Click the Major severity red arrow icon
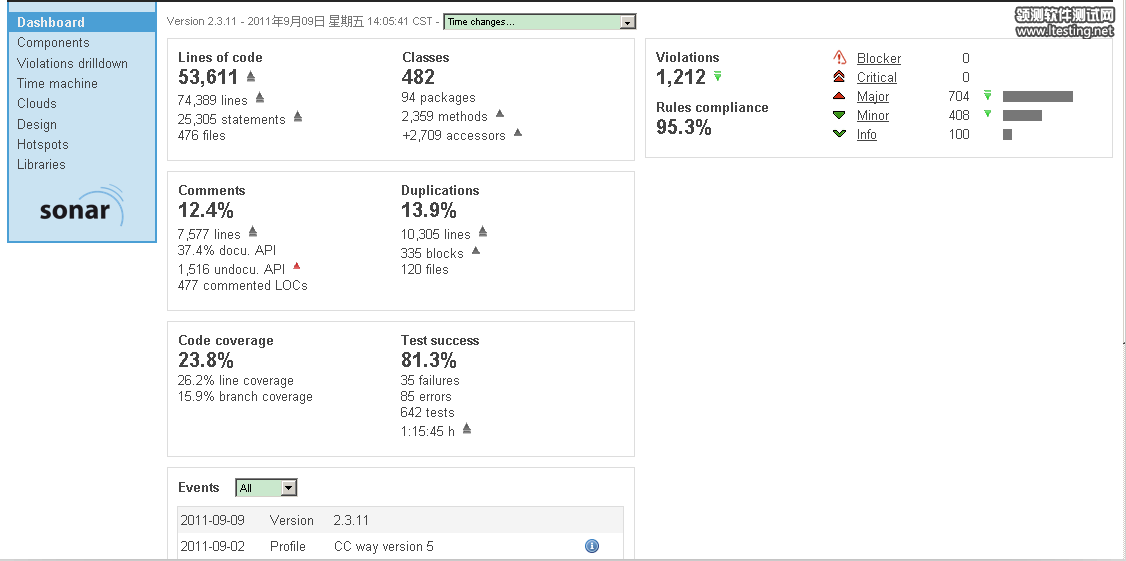This screenshot has height=561, width=1126. (x=840, y=96)
